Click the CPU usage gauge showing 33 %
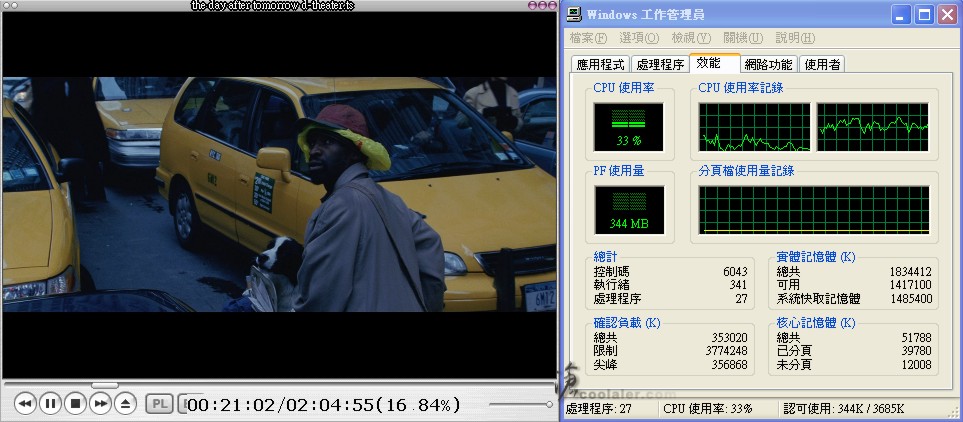 pos(628,127)
